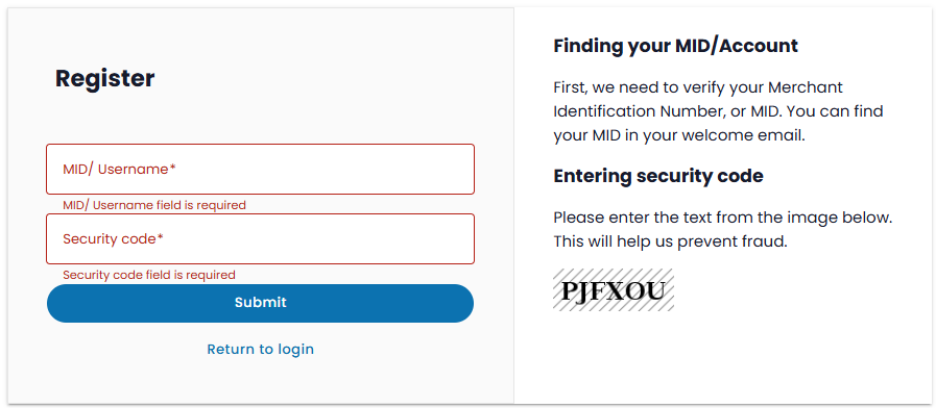Click the Merchant Identification Number paragraph
Viewport: 936px width, 408px height.
[718, 111]
